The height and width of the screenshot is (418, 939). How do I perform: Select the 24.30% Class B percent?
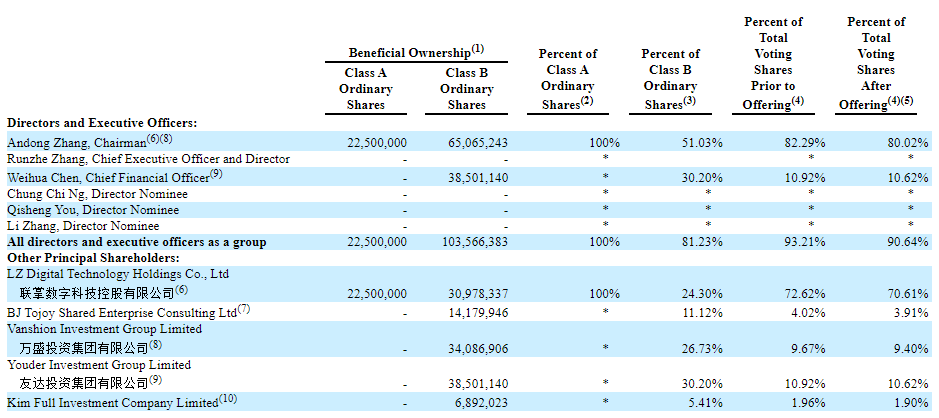(704, 294)
